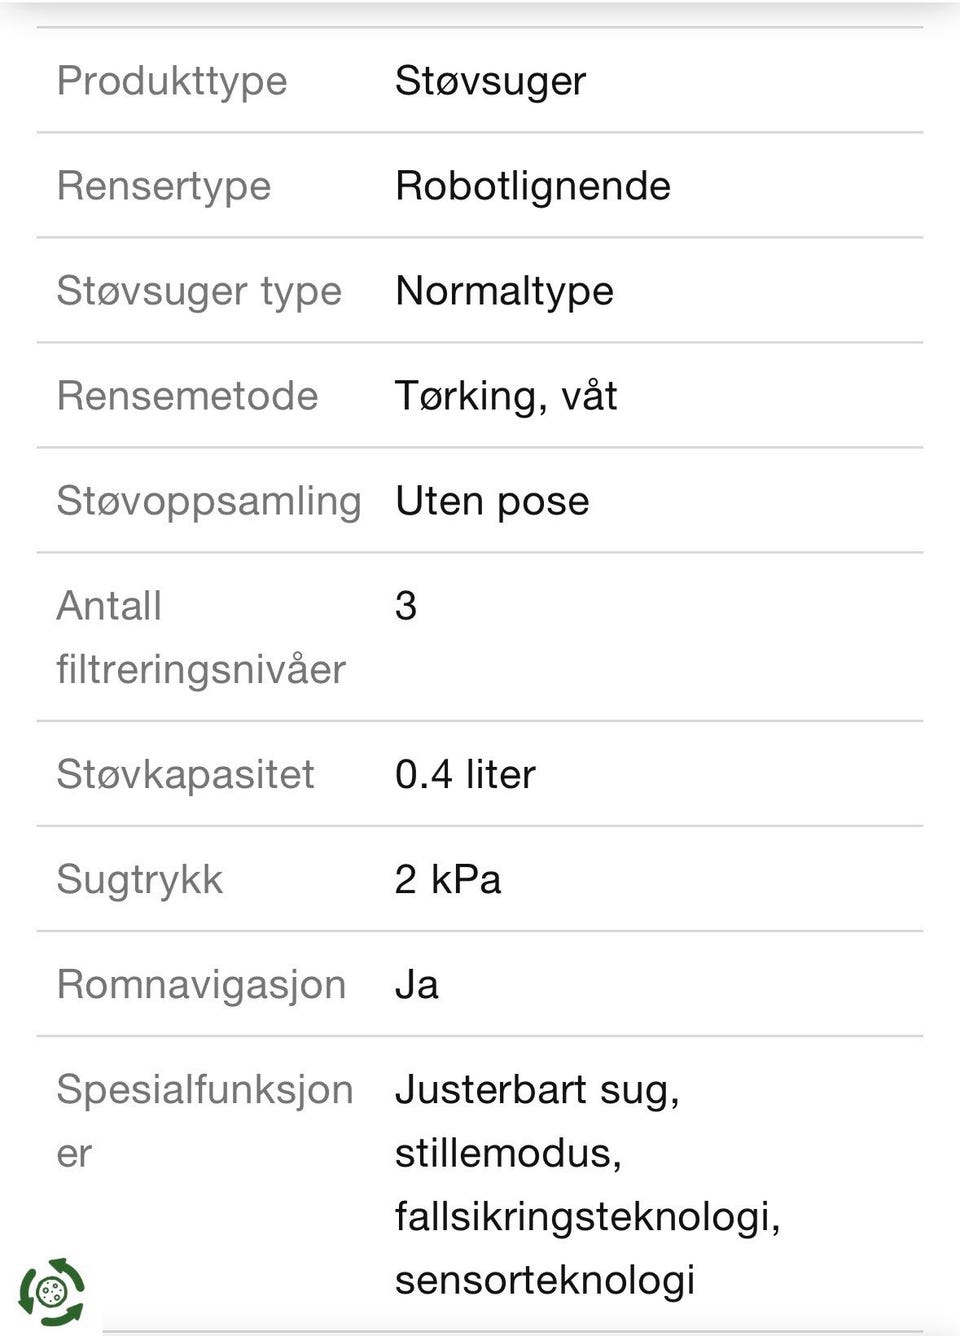Tap the Uten pose value
Viewport: 960px width, 1336px height.
[x=492, y=501]
